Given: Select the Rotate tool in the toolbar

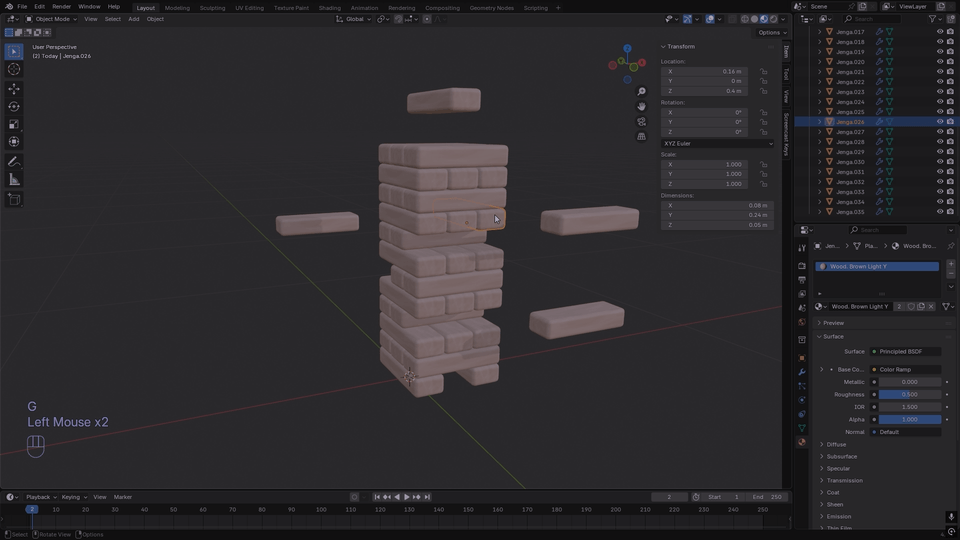Looking at the screenshot, I should pos(14,107).
